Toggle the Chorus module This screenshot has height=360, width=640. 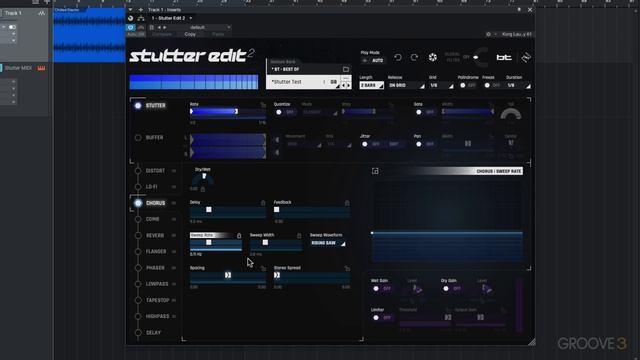[x=138, y=203]
